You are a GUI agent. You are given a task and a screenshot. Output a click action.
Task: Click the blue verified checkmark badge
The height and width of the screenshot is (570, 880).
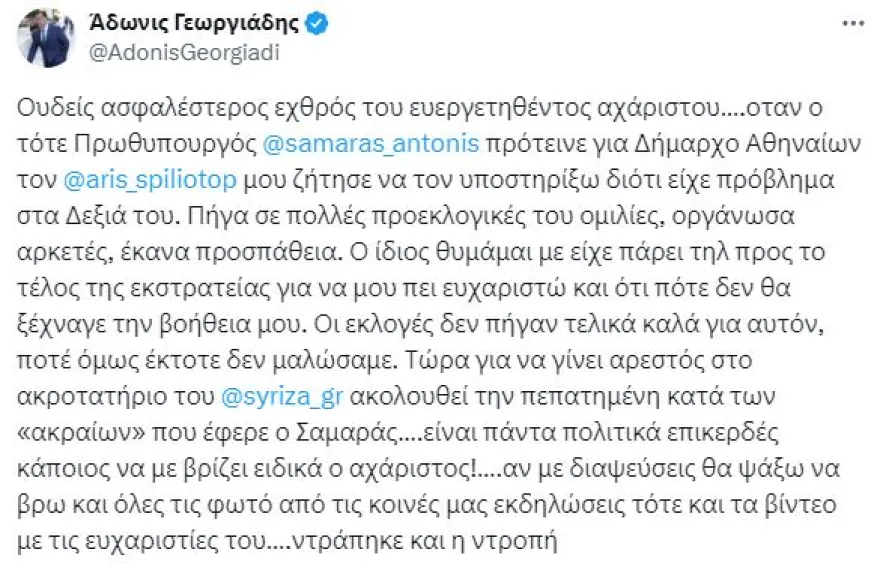point(317,24)
